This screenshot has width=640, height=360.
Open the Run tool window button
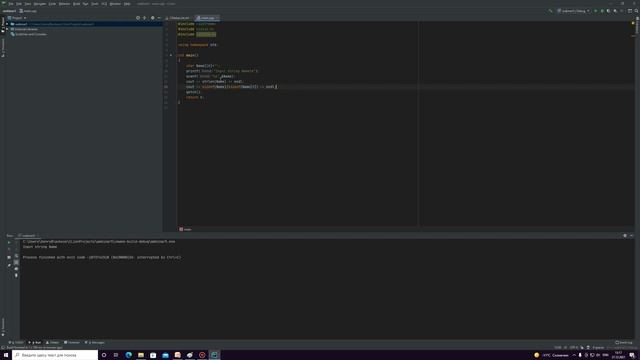click(x=35, y=342)
